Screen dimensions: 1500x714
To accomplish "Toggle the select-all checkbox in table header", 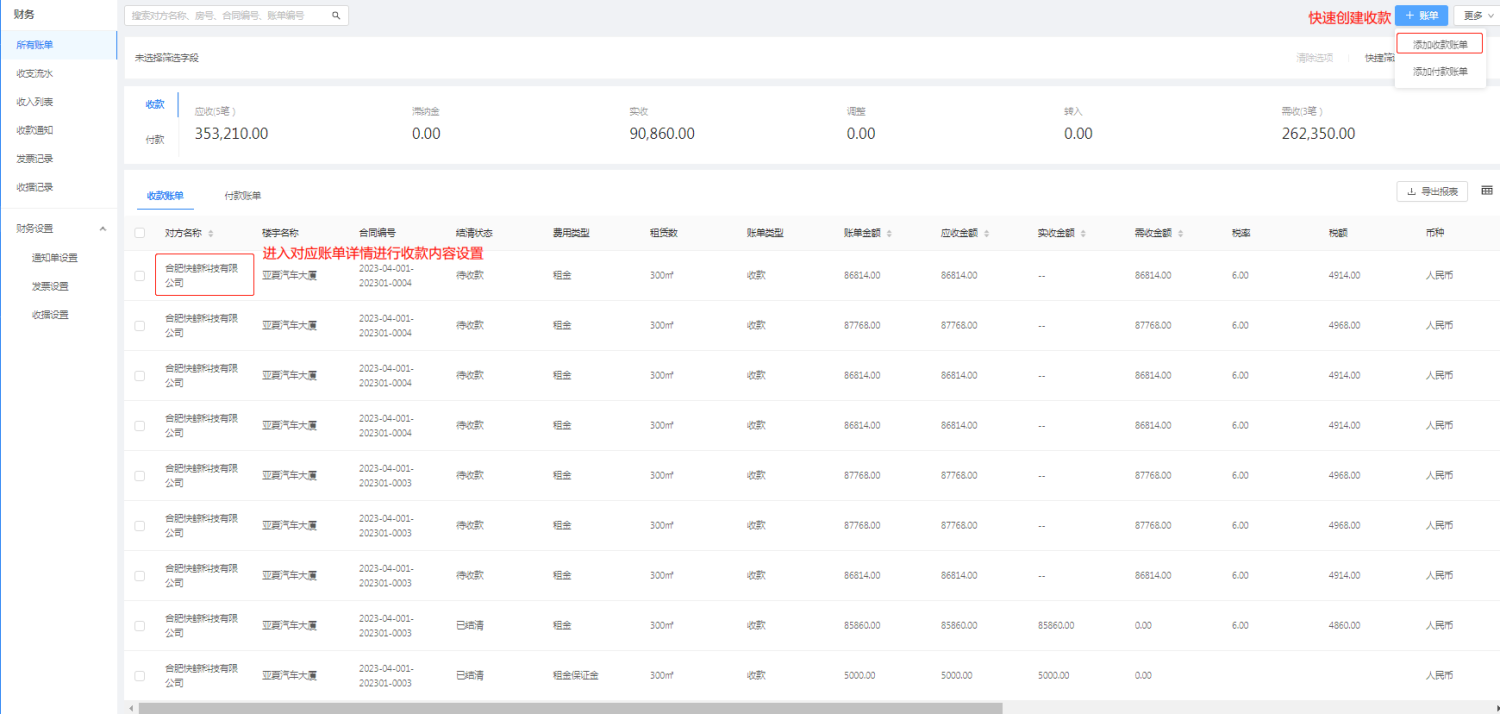I will click(140, 233).
